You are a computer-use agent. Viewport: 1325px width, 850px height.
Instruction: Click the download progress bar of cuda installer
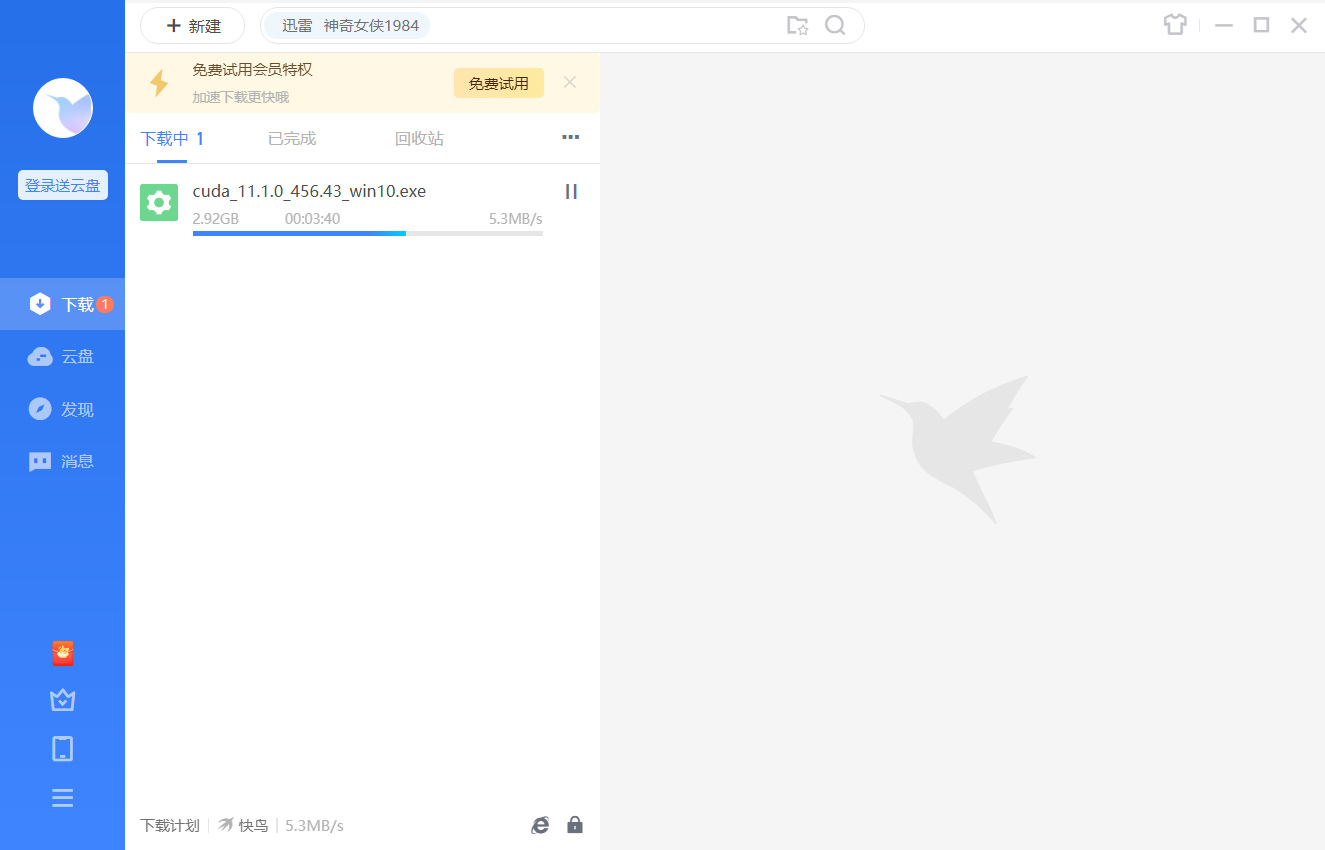tap(367, 233)
